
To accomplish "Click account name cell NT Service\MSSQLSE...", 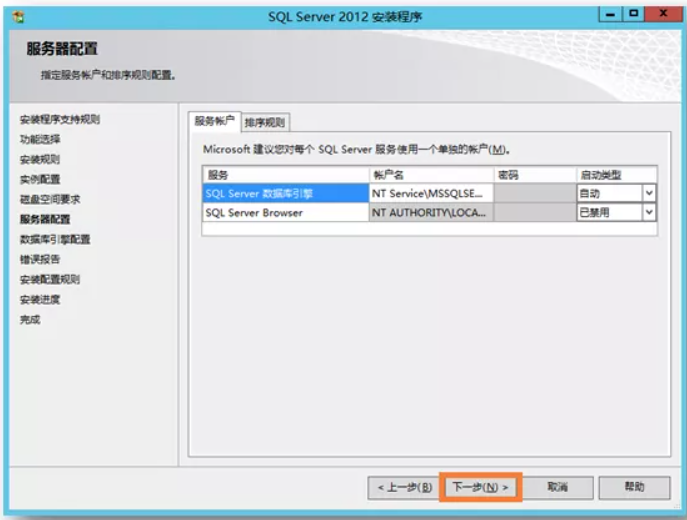I will 430,193.
